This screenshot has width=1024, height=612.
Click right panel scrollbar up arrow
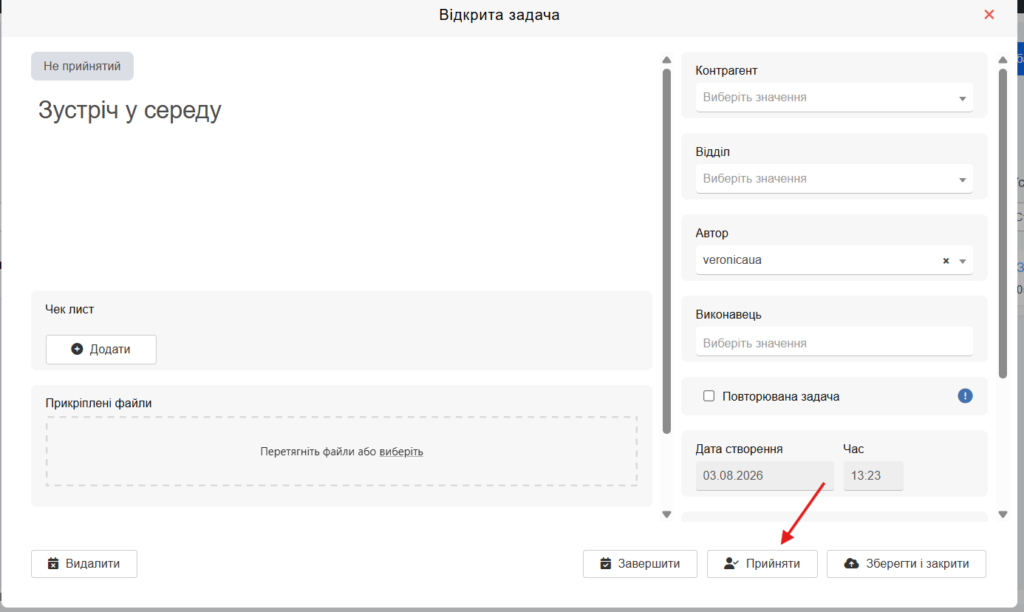(x=1003, y=60)
